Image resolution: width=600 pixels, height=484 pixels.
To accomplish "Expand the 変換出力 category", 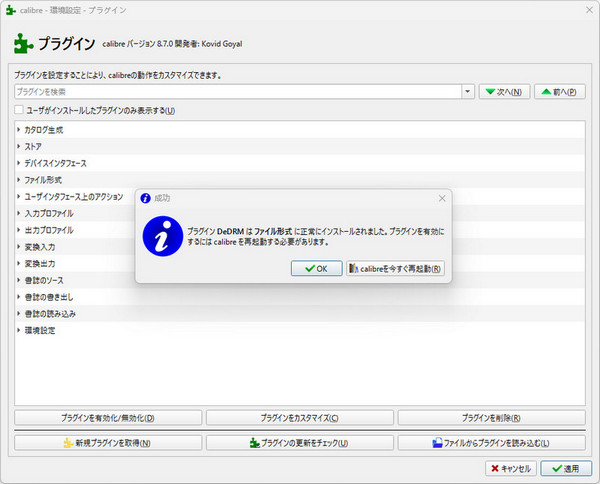I will pyautogui.click(x=18, y=263).
